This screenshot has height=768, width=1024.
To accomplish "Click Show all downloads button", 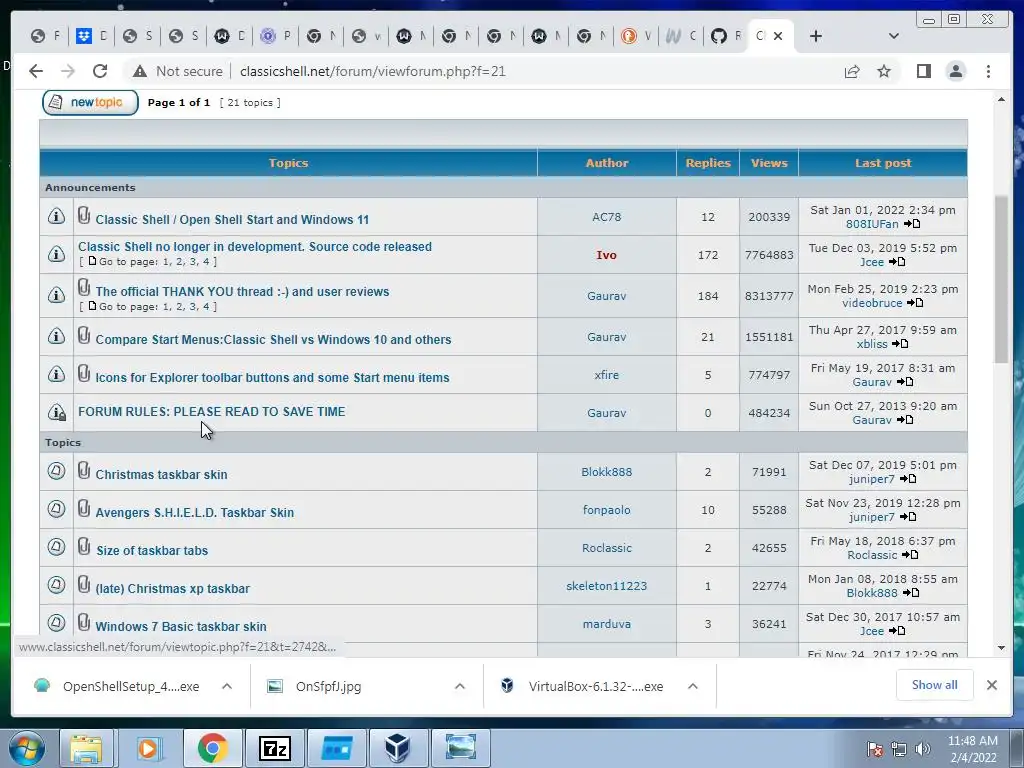I will 935,685.
